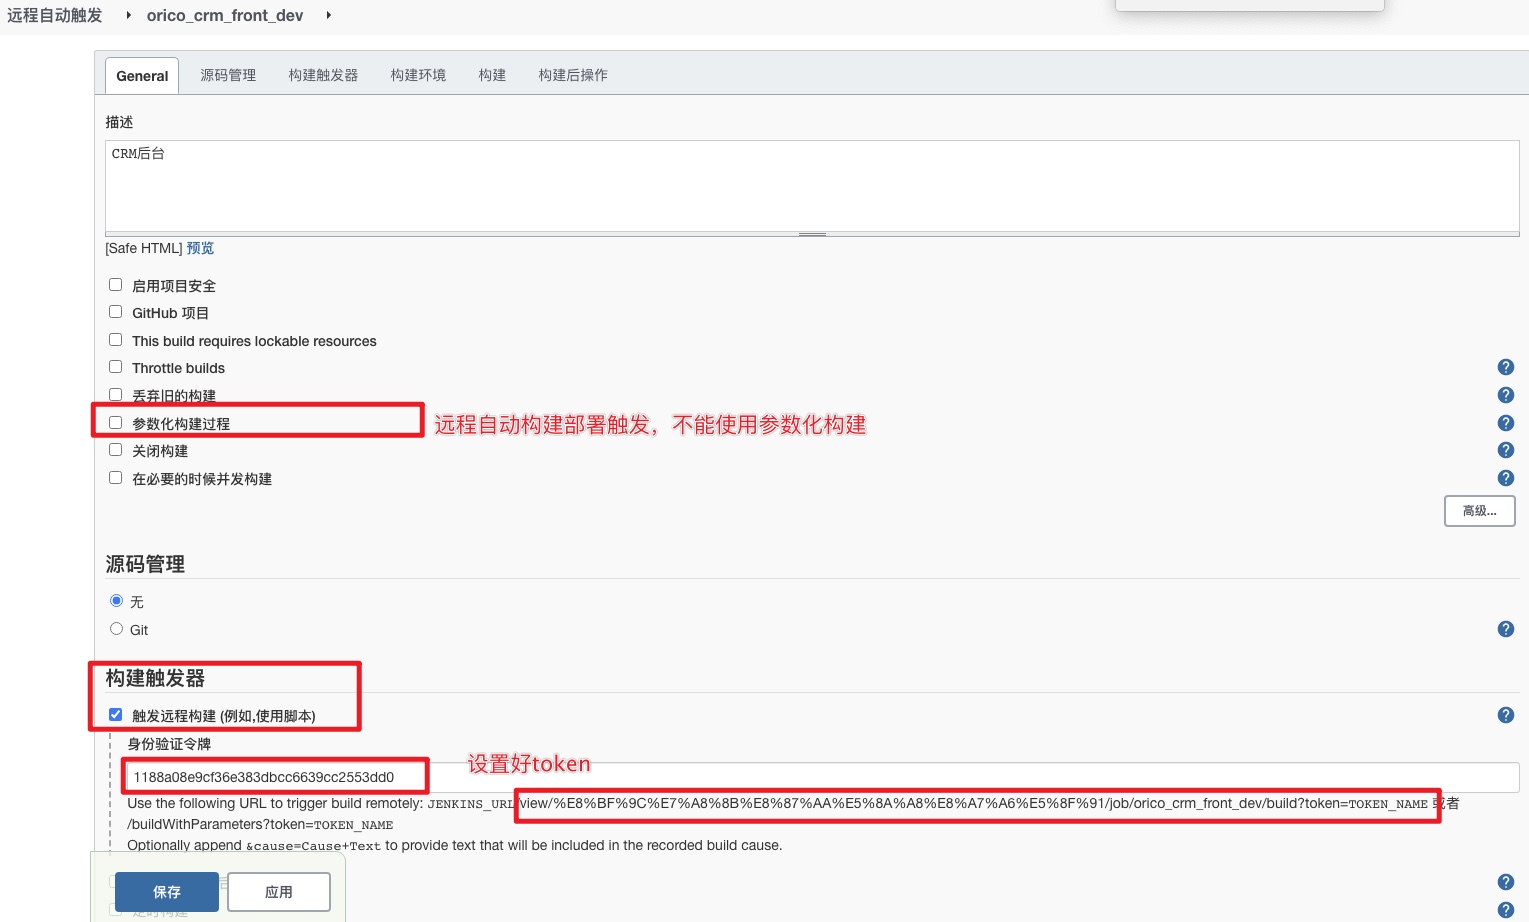Viewport: 1529px width, 922px height.
Task: Open orico_crm_front_dev breadcrumb link
Action: (x=225, y=15)
